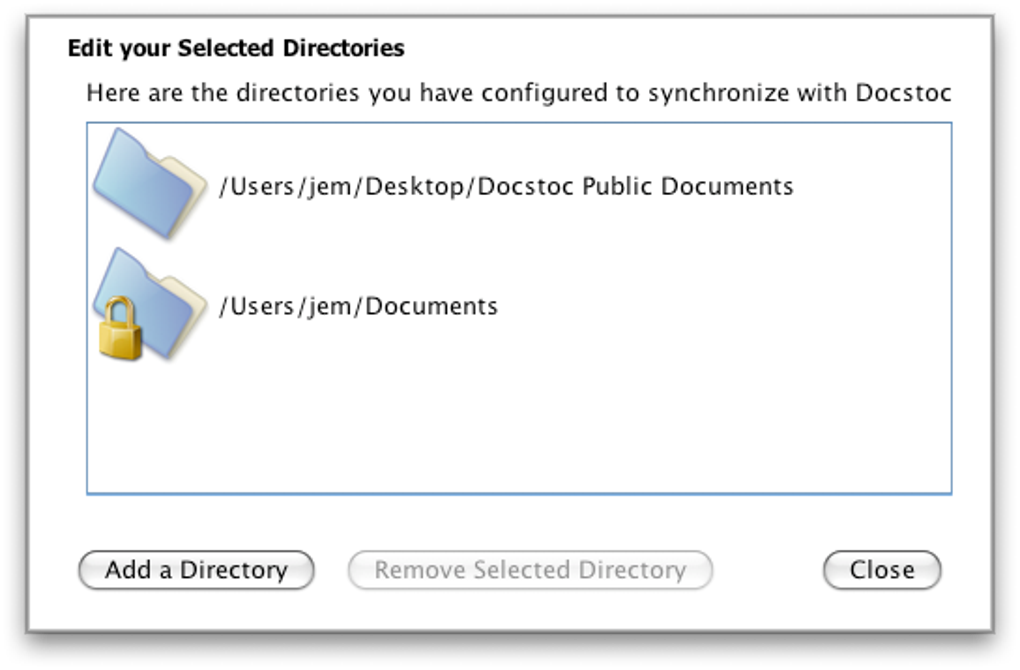The width and height of the screenshot is (1020, 670).
Task: Click blank row area right of /Users/jem/Documents
Action: 720,306
